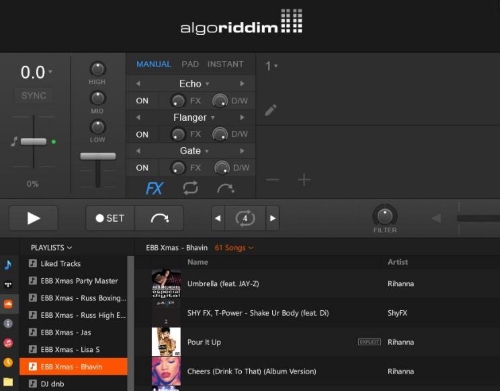Image resolution: width=500 pixels, height=391 pixels.
Task: Open the Echo effect dropdown
Action: [x=194, y=84]
